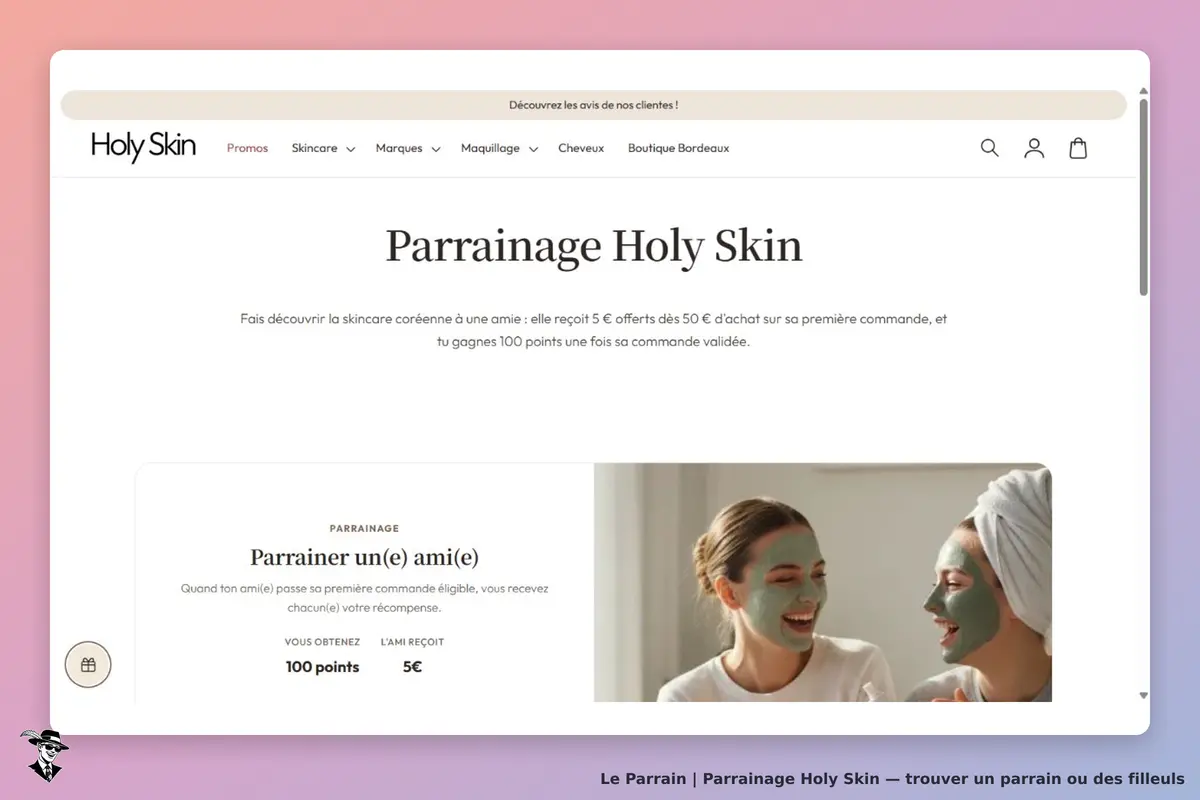
Task: Click the page scrollbar up arrow
Action: 1143,91
